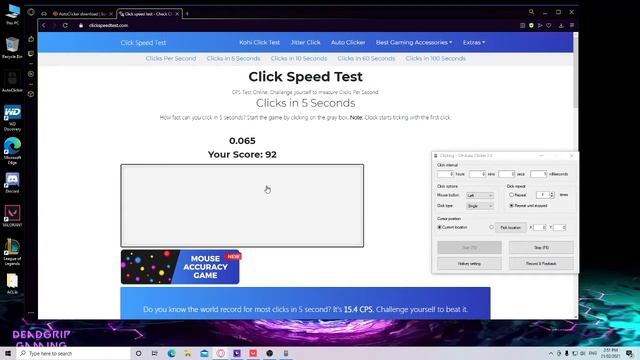Open the Mail app on the taskbar

(204, 353)
